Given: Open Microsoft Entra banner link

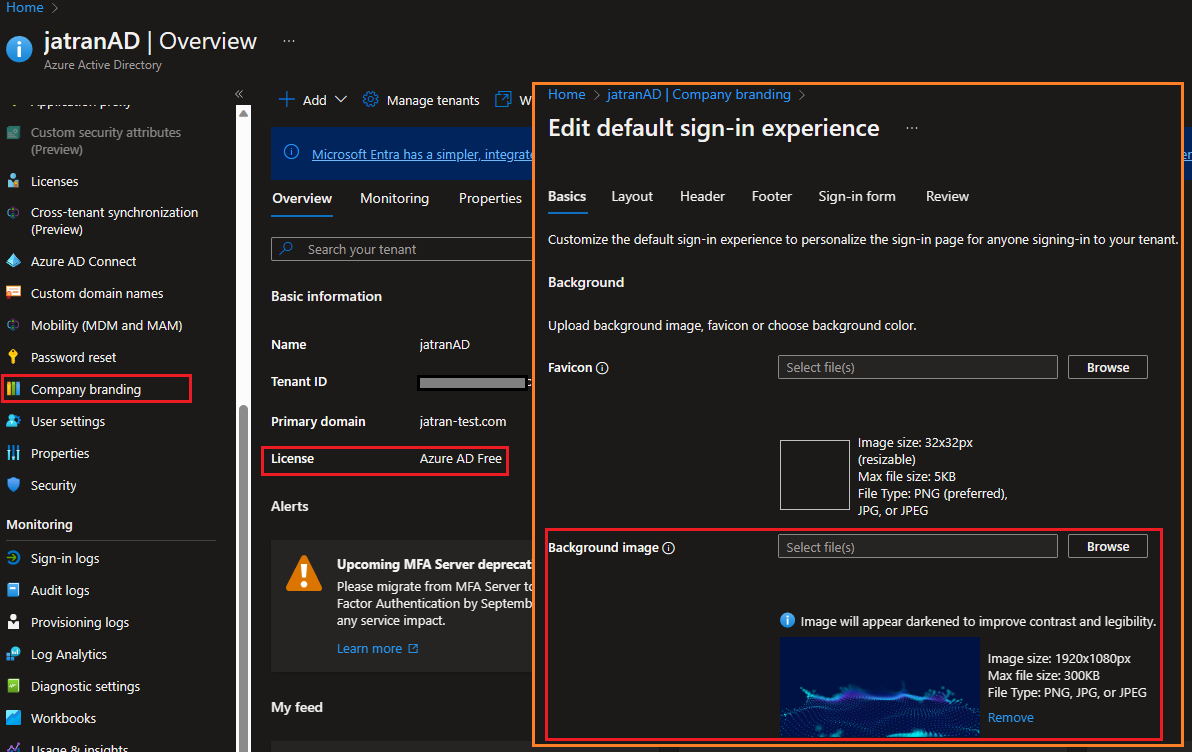Looking at the screenshot, I should click(422, 154).
